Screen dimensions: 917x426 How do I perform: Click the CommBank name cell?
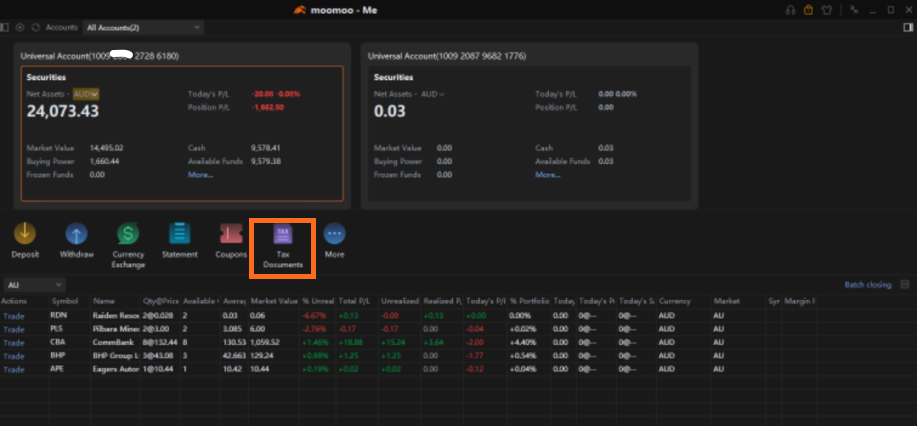pyautogui.click(x=111, y=342)
